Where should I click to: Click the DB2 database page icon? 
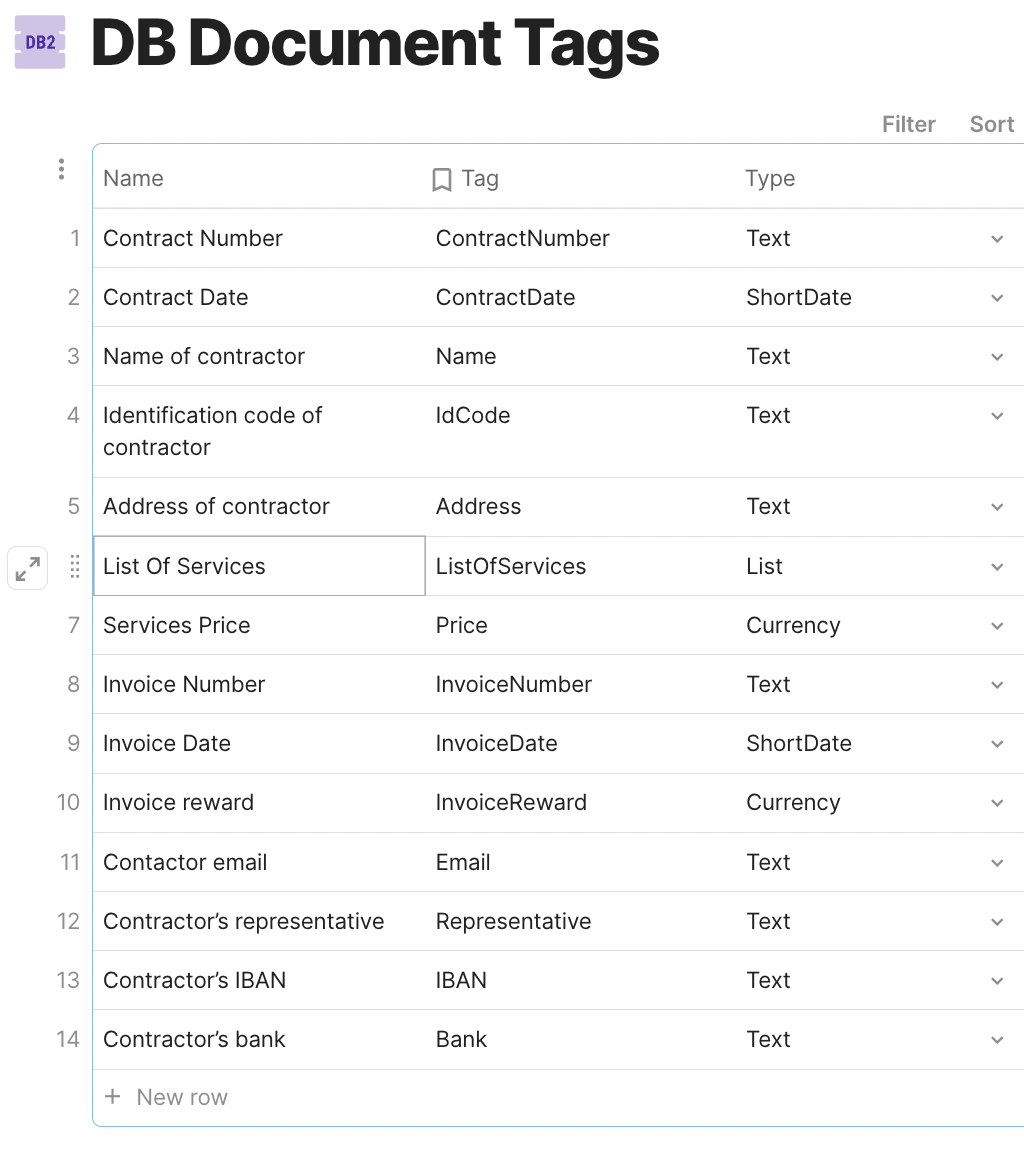40,42
